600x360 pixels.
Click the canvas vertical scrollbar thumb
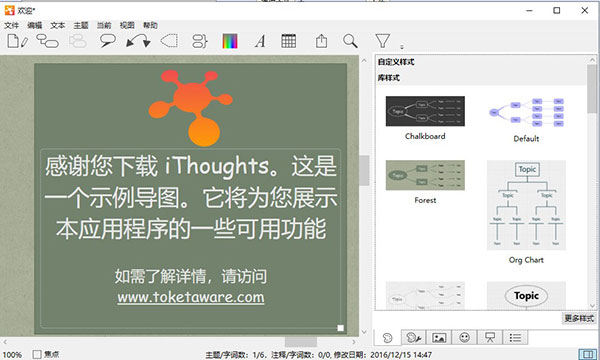(364, 170)
